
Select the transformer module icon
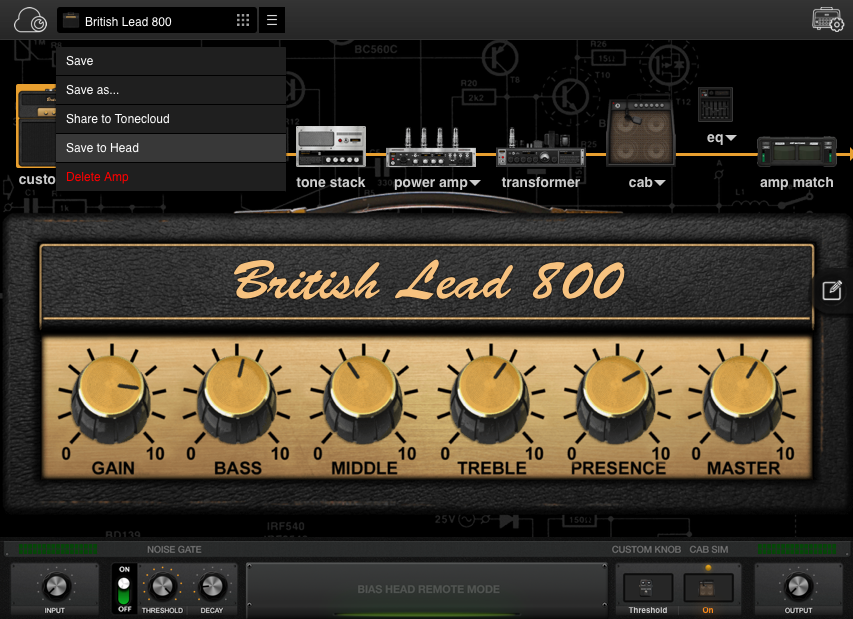click(541, 151)
